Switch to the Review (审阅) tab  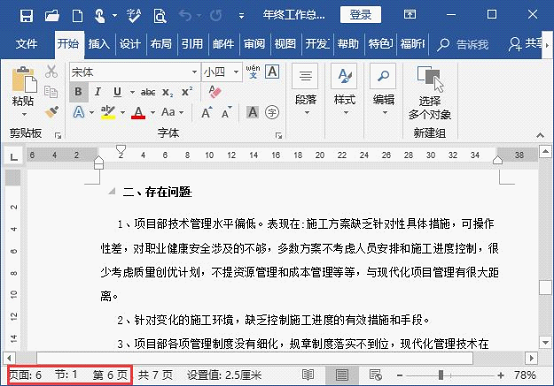(x=254, y=44)
